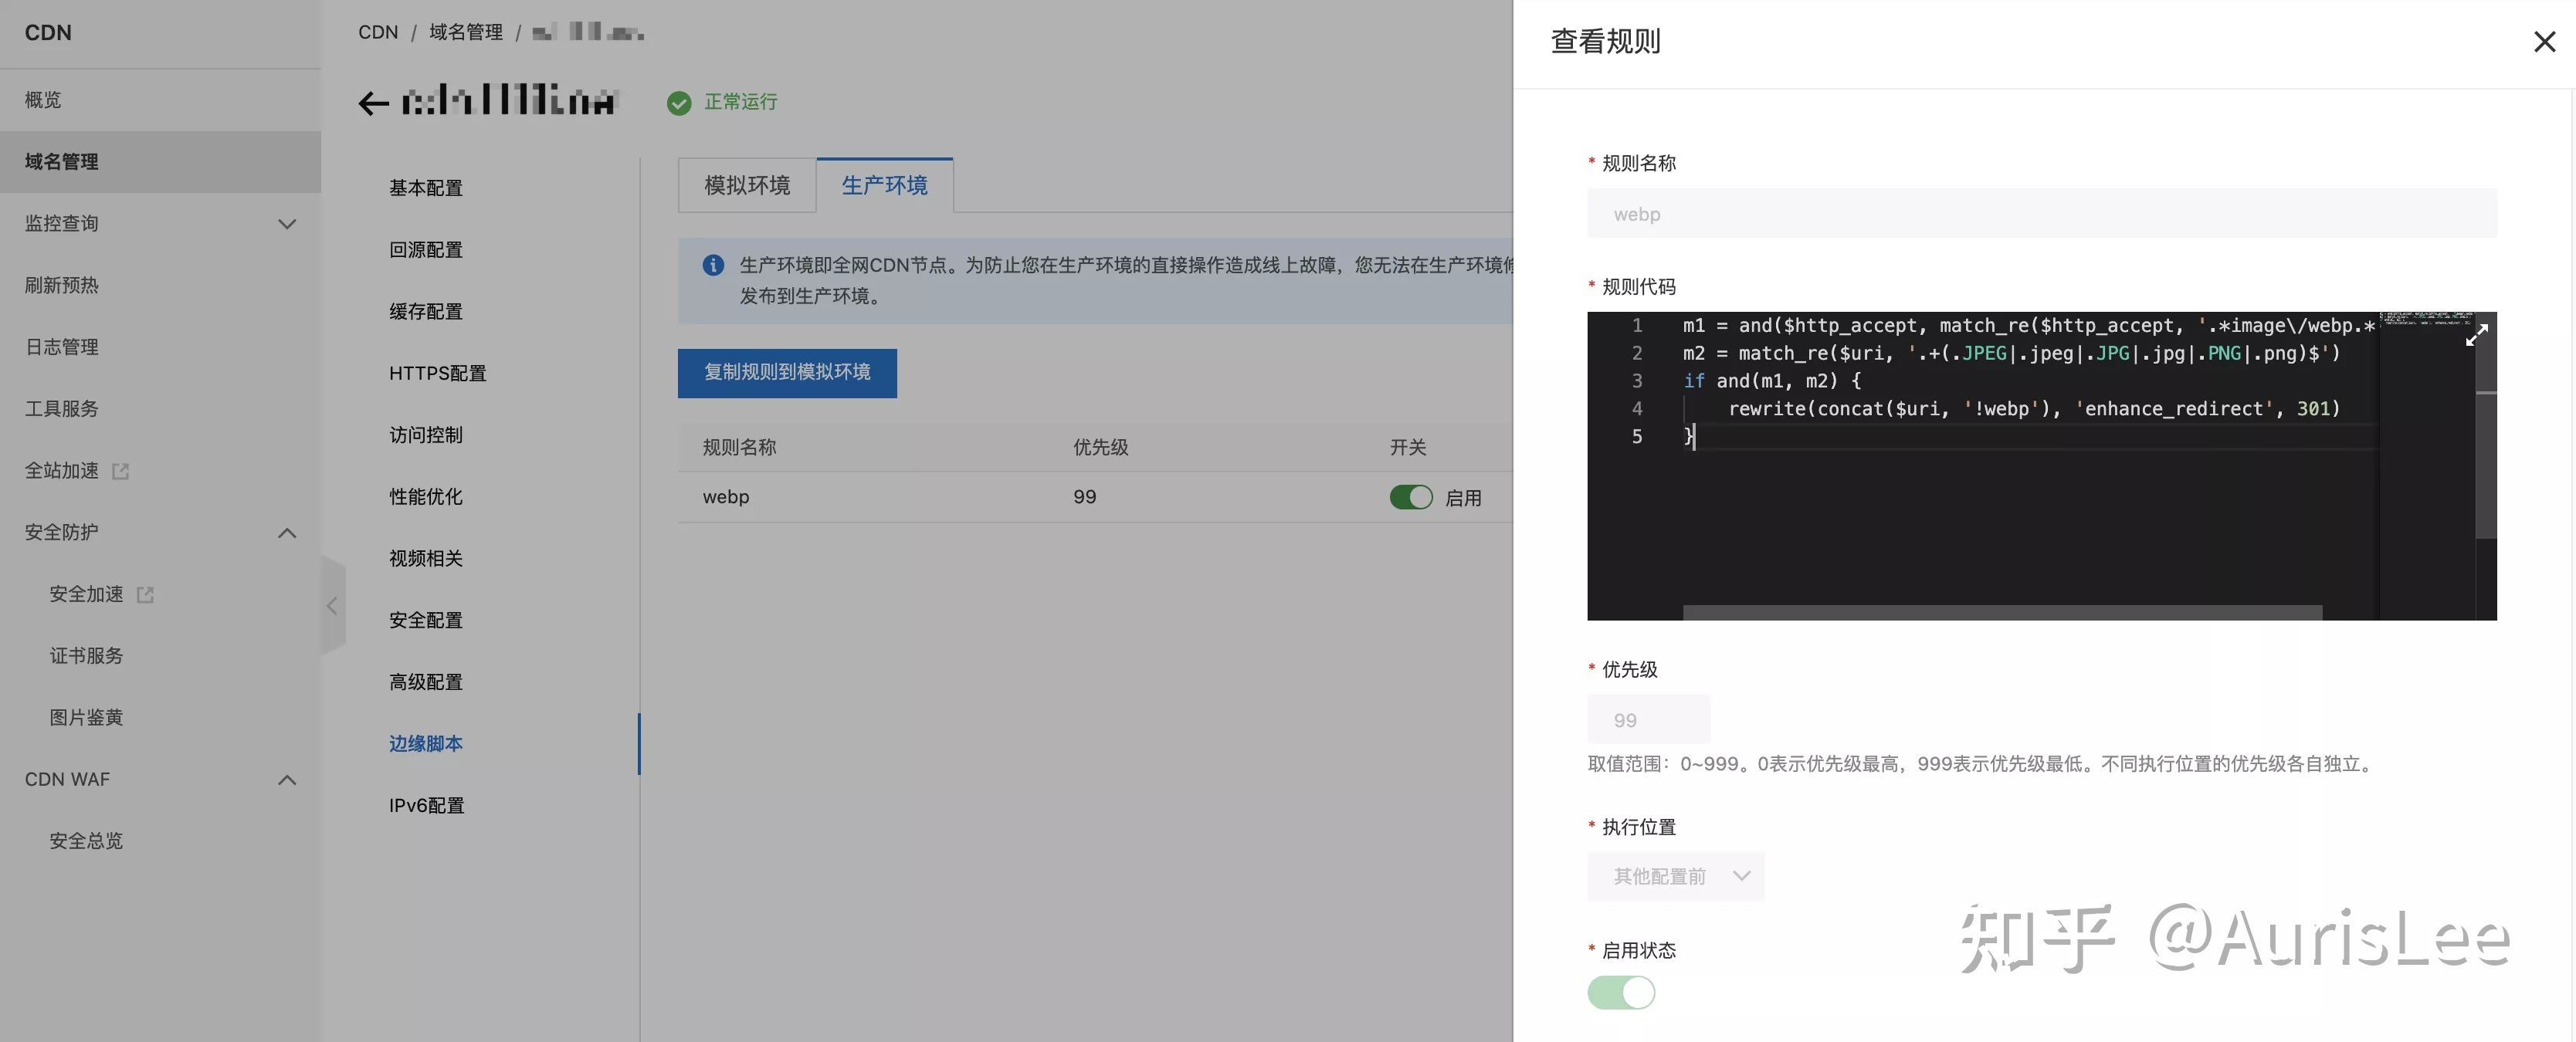This screenshot has width=2576, height=1042.
Task: Switch to the 模拟环境 tab
Action: [747, 185]
